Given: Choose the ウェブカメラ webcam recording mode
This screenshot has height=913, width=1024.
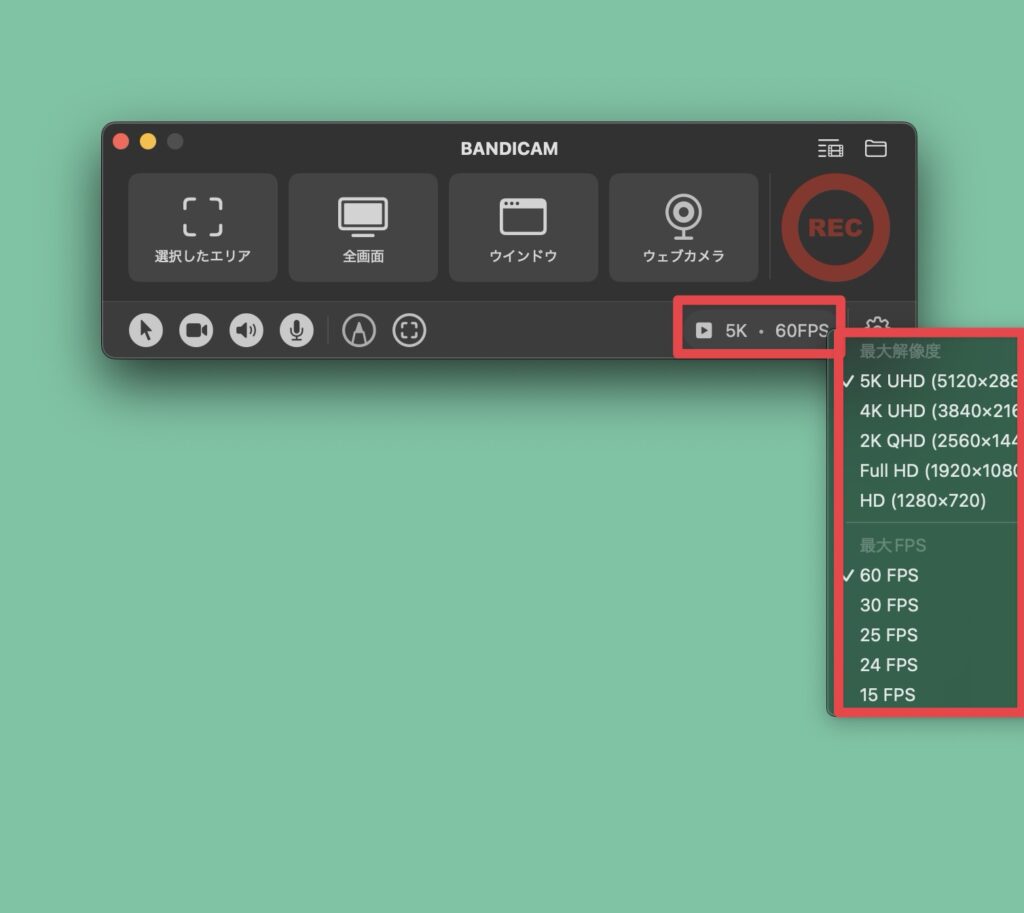Looking at the screenshot, I should point(683,228).
